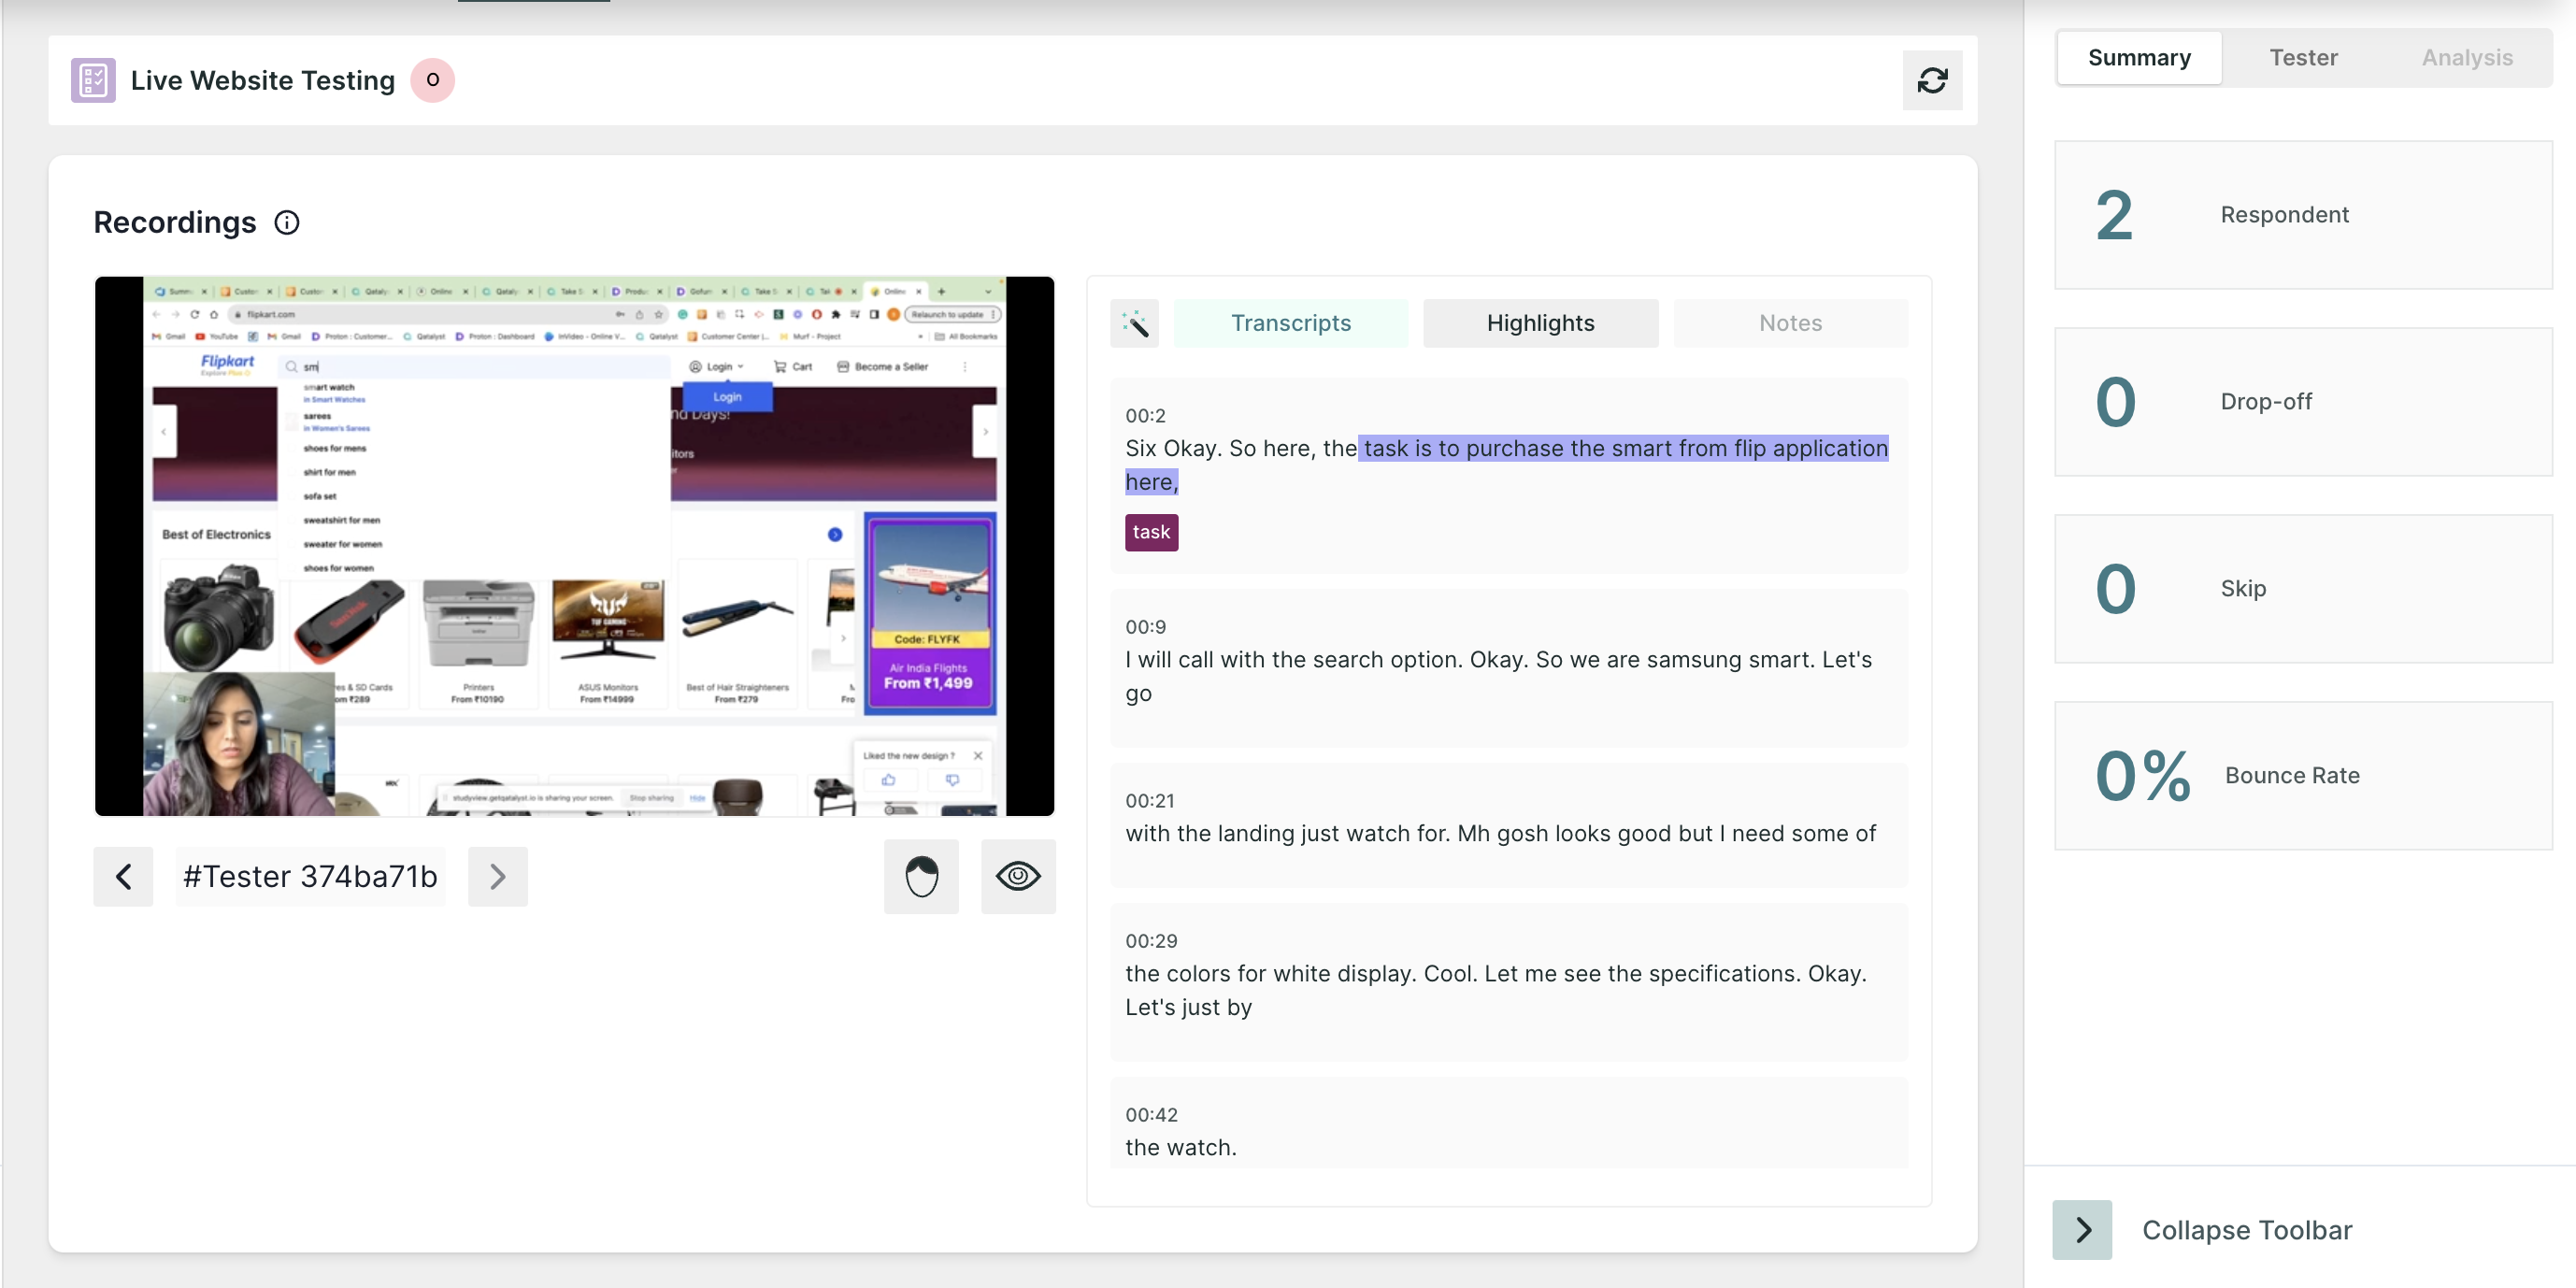Screen dimensions: 2576x1288
Task: Click the pink 0 count badge
Action: 432,80
